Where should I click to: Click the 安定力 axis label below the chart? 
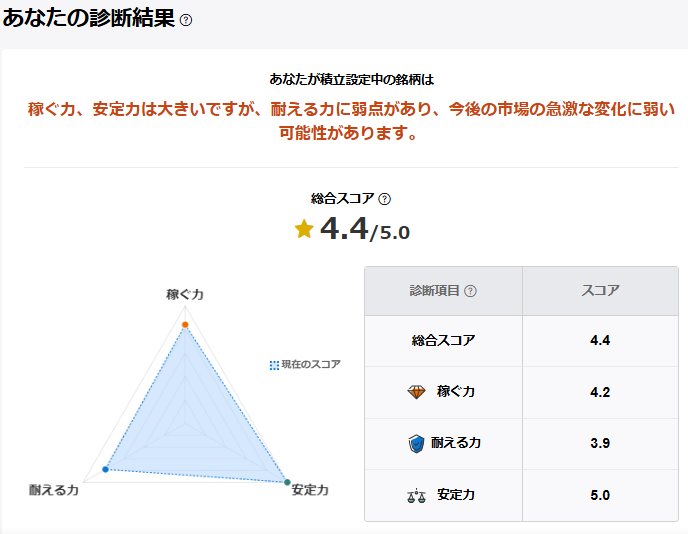pyautogui.click(x=309, y=490)
